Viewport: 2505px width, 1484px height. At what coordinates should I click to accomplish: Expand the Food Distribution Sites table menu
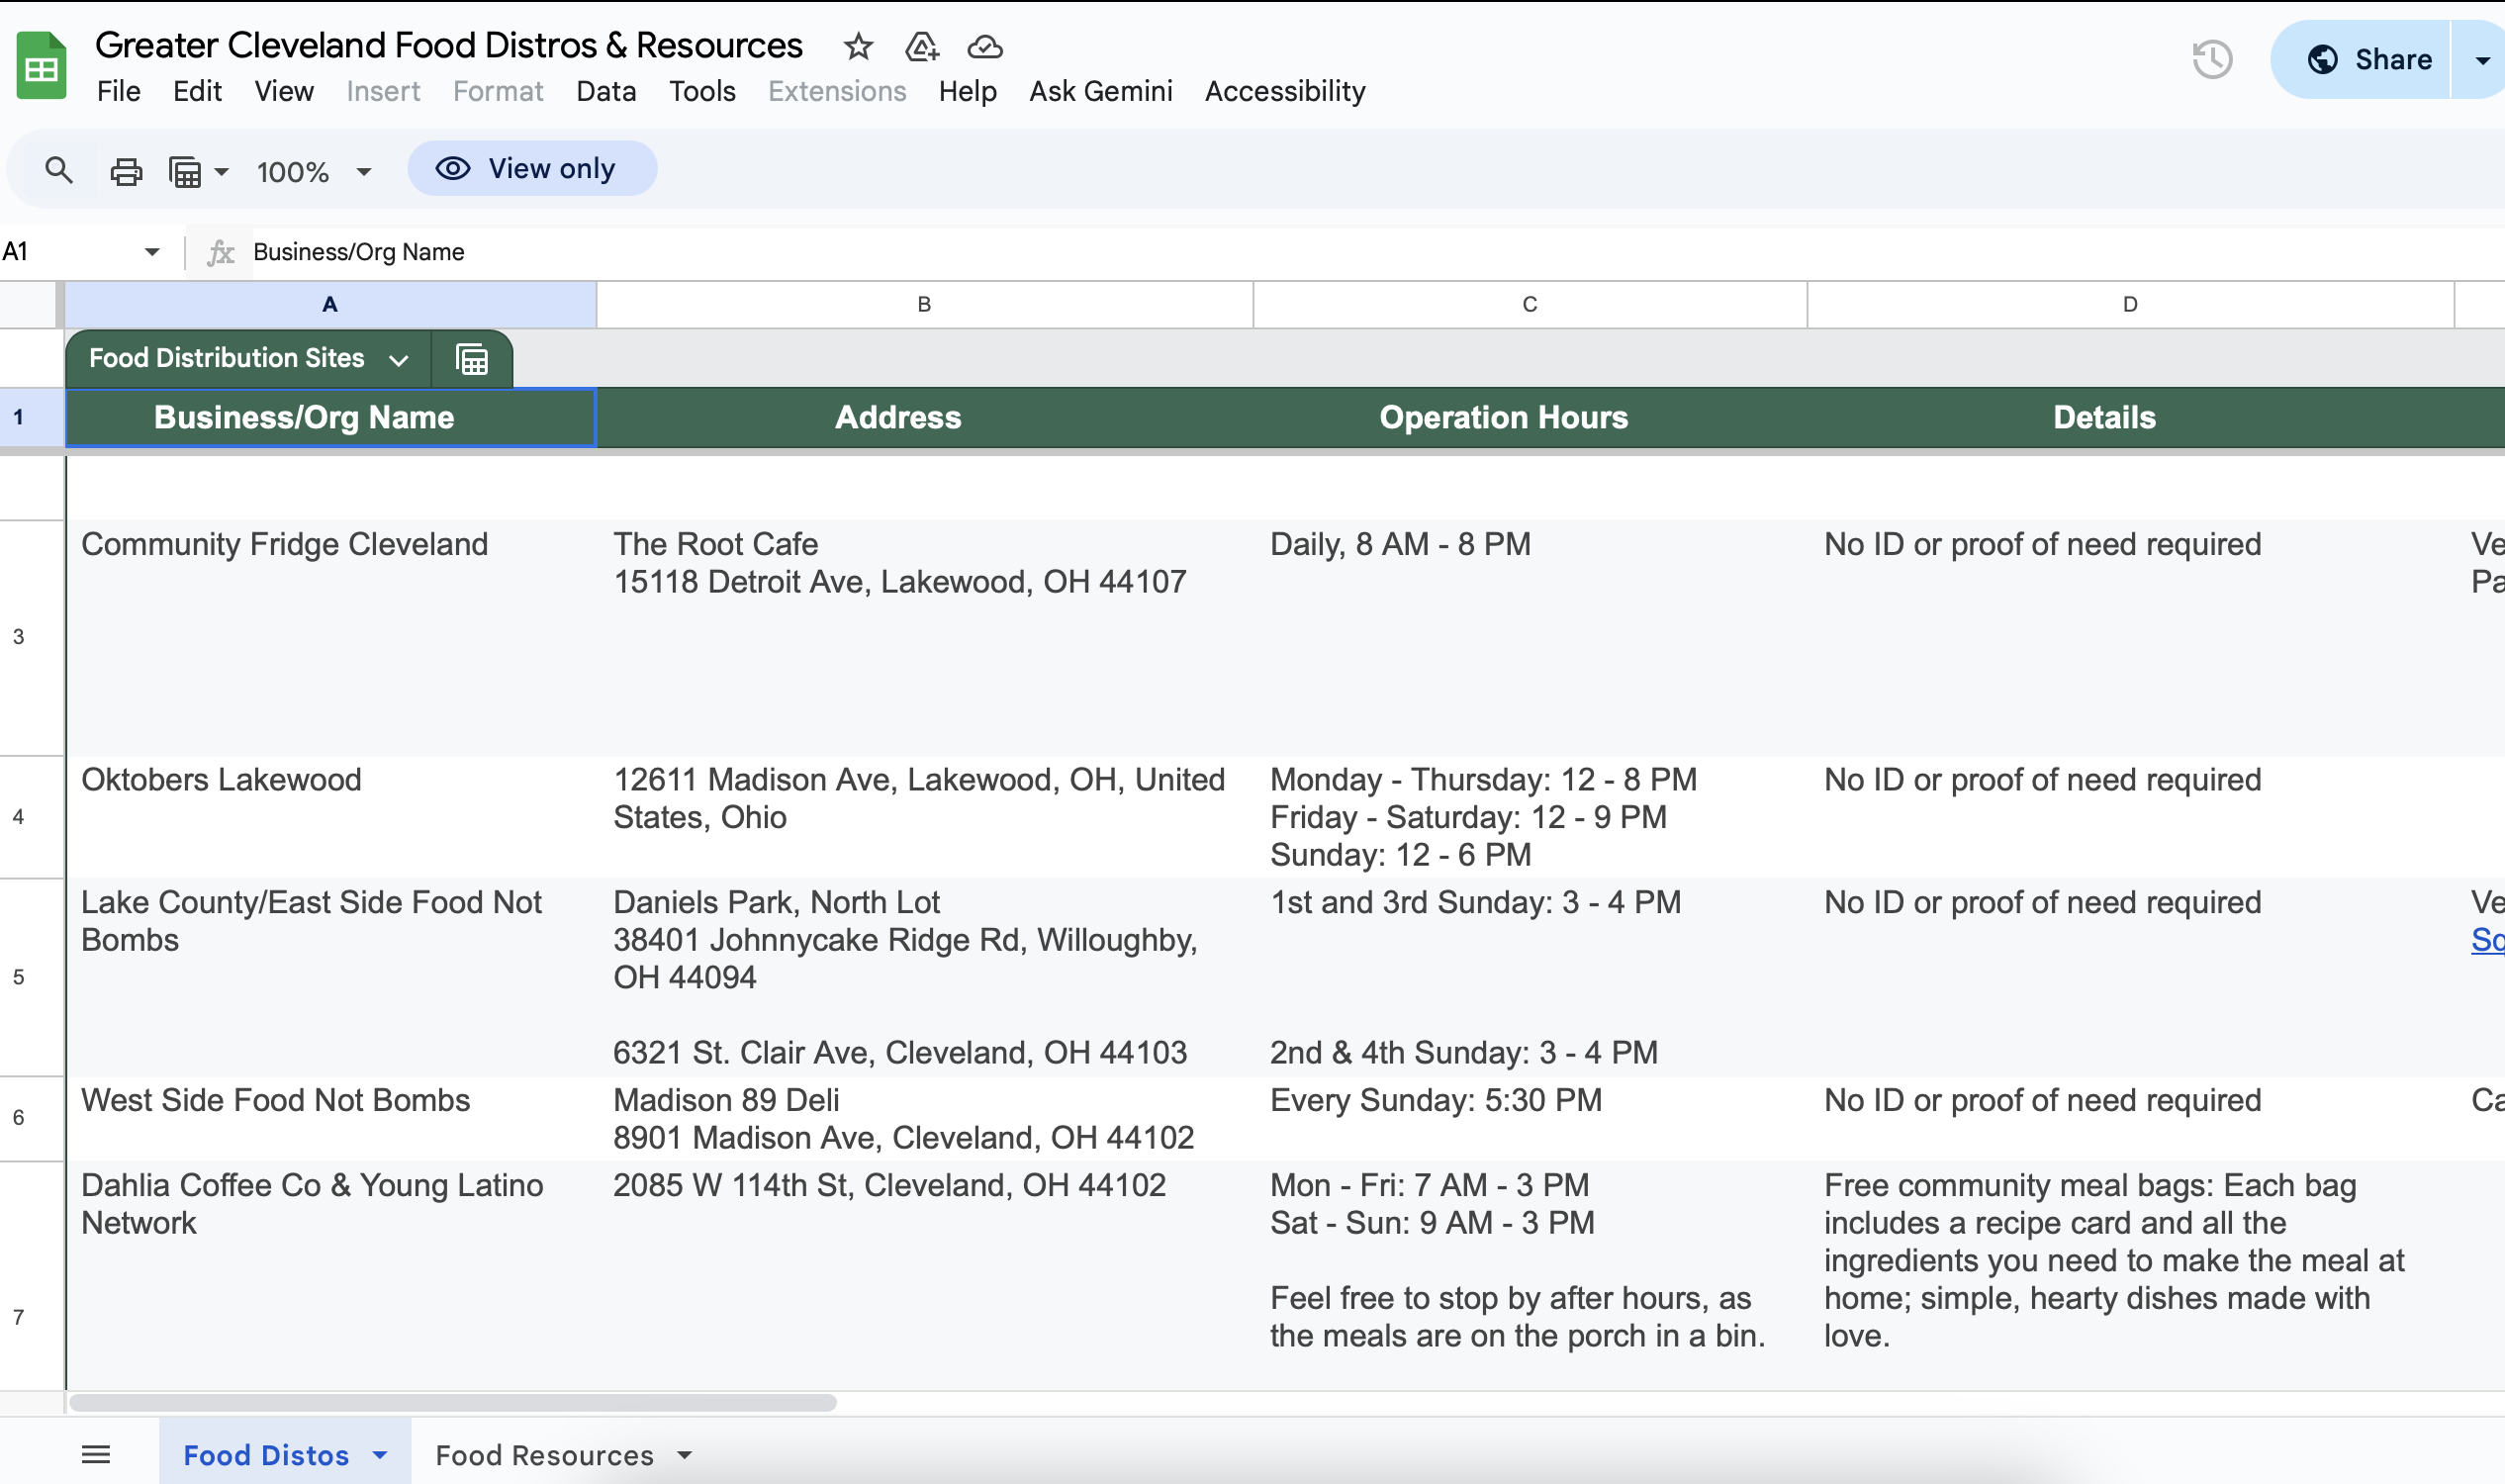[399, 360]
